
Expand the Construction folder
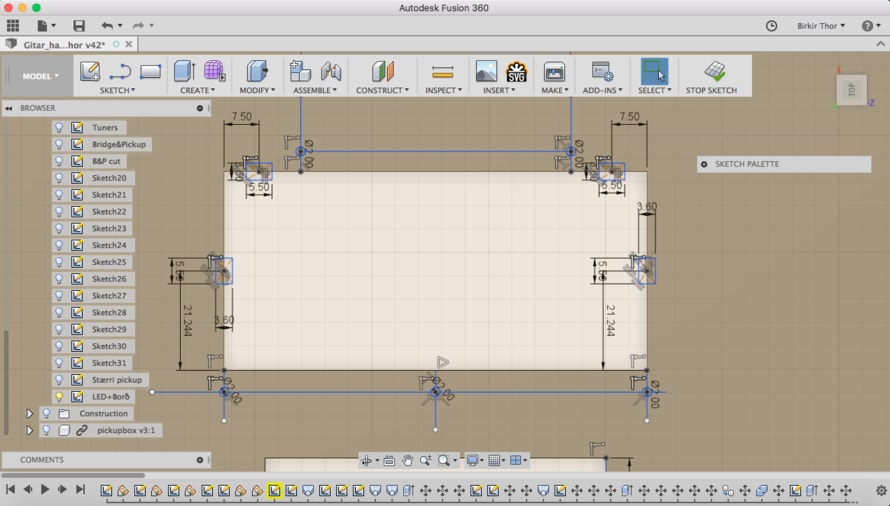click(x=30, y=413)
